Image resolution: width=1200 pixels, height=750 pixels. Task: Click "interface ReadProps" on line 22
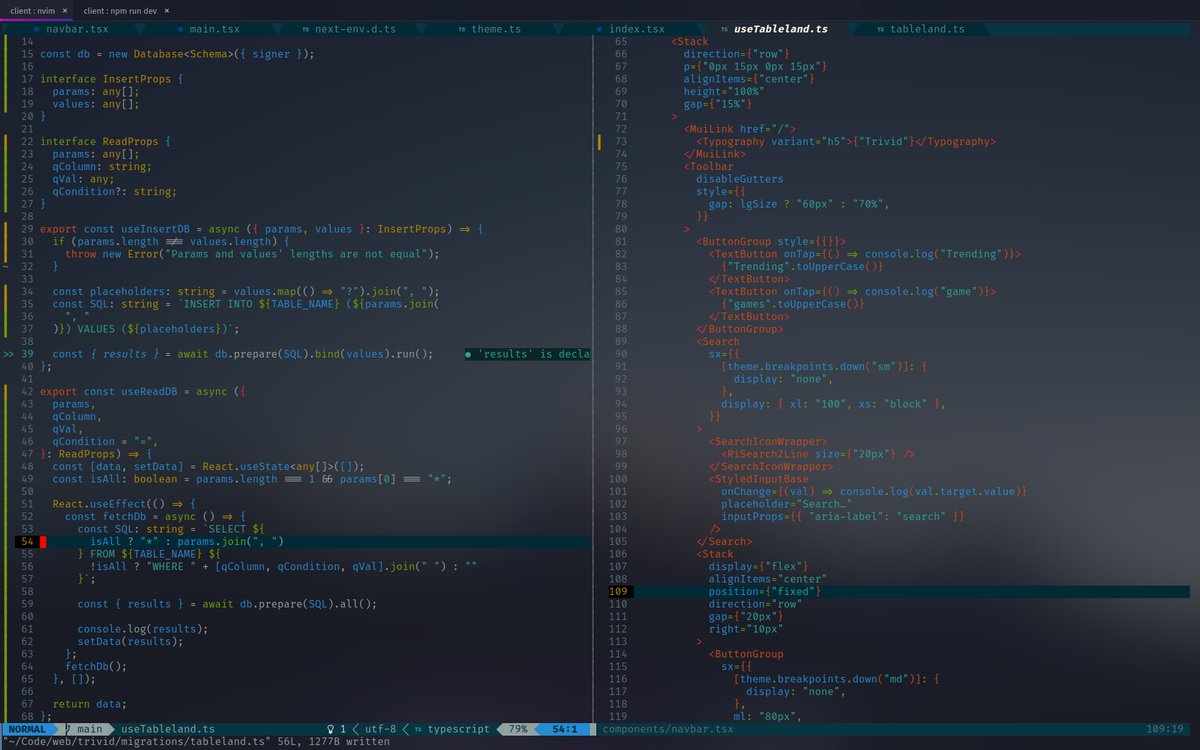[101, 142]
